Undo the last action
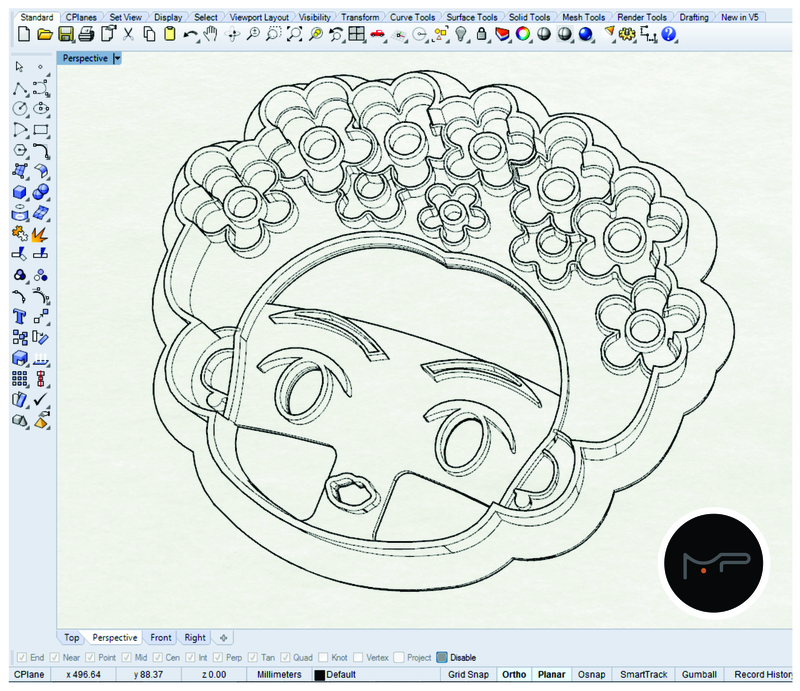 click(192, 33)
